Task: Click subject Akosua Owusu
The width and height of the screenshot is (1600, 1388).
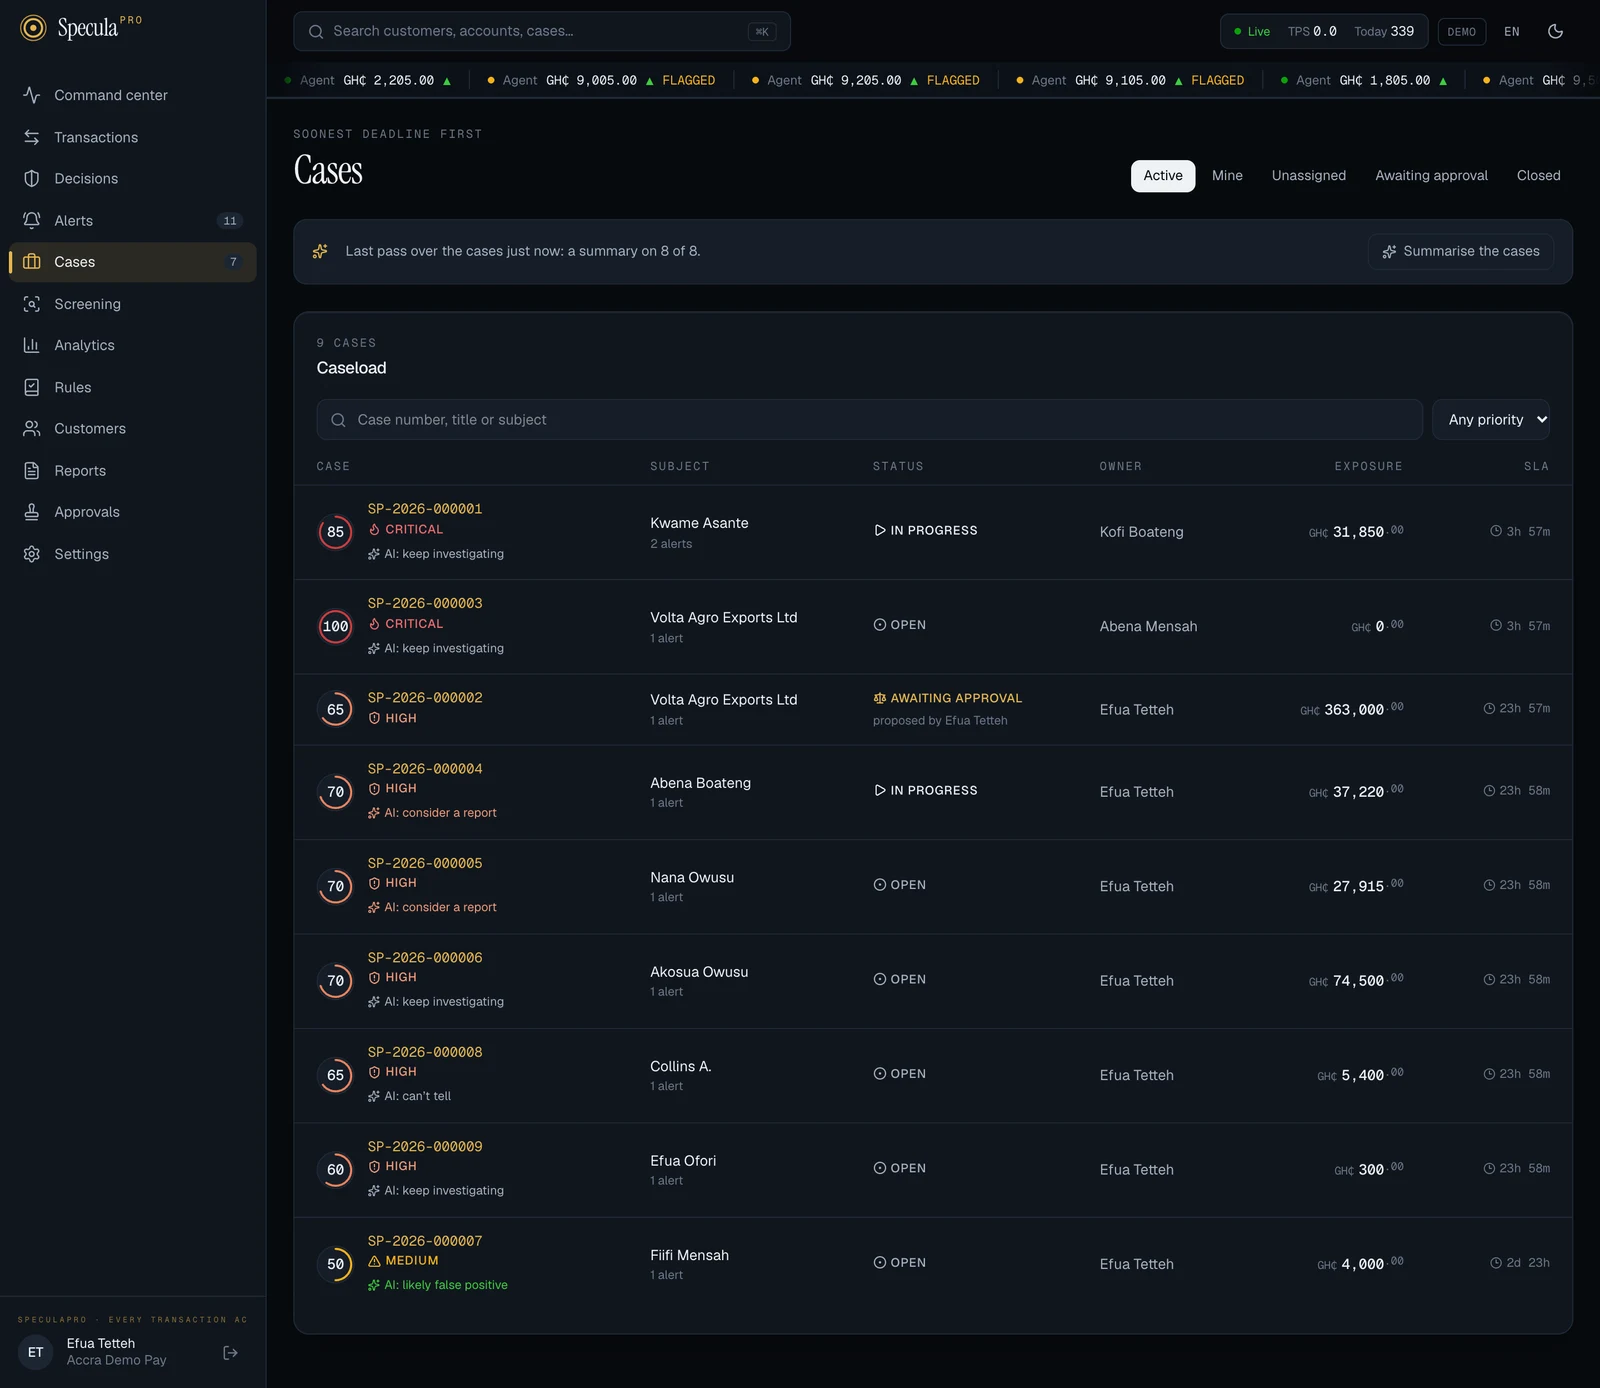Action: pyautogui.click(x=699, y=971)
